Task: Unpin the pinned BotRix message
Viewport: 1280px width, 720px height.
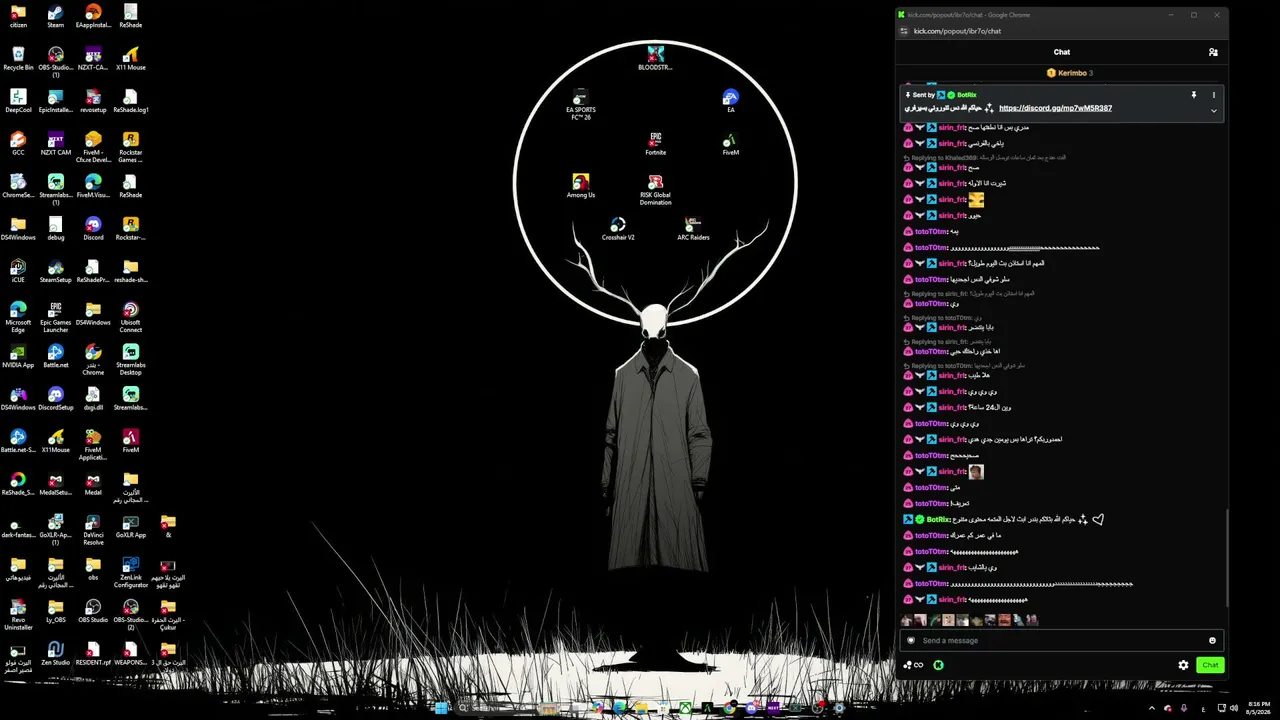Action: pyautogui.click(x=1193, y=95)
